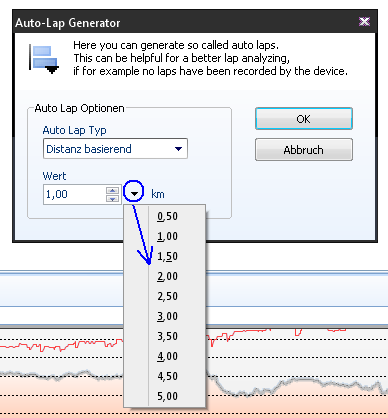Choose 1,00 from the preset list
Image resolution: width=388 pixels, height=418 pixels.
(x=165, y=236)
